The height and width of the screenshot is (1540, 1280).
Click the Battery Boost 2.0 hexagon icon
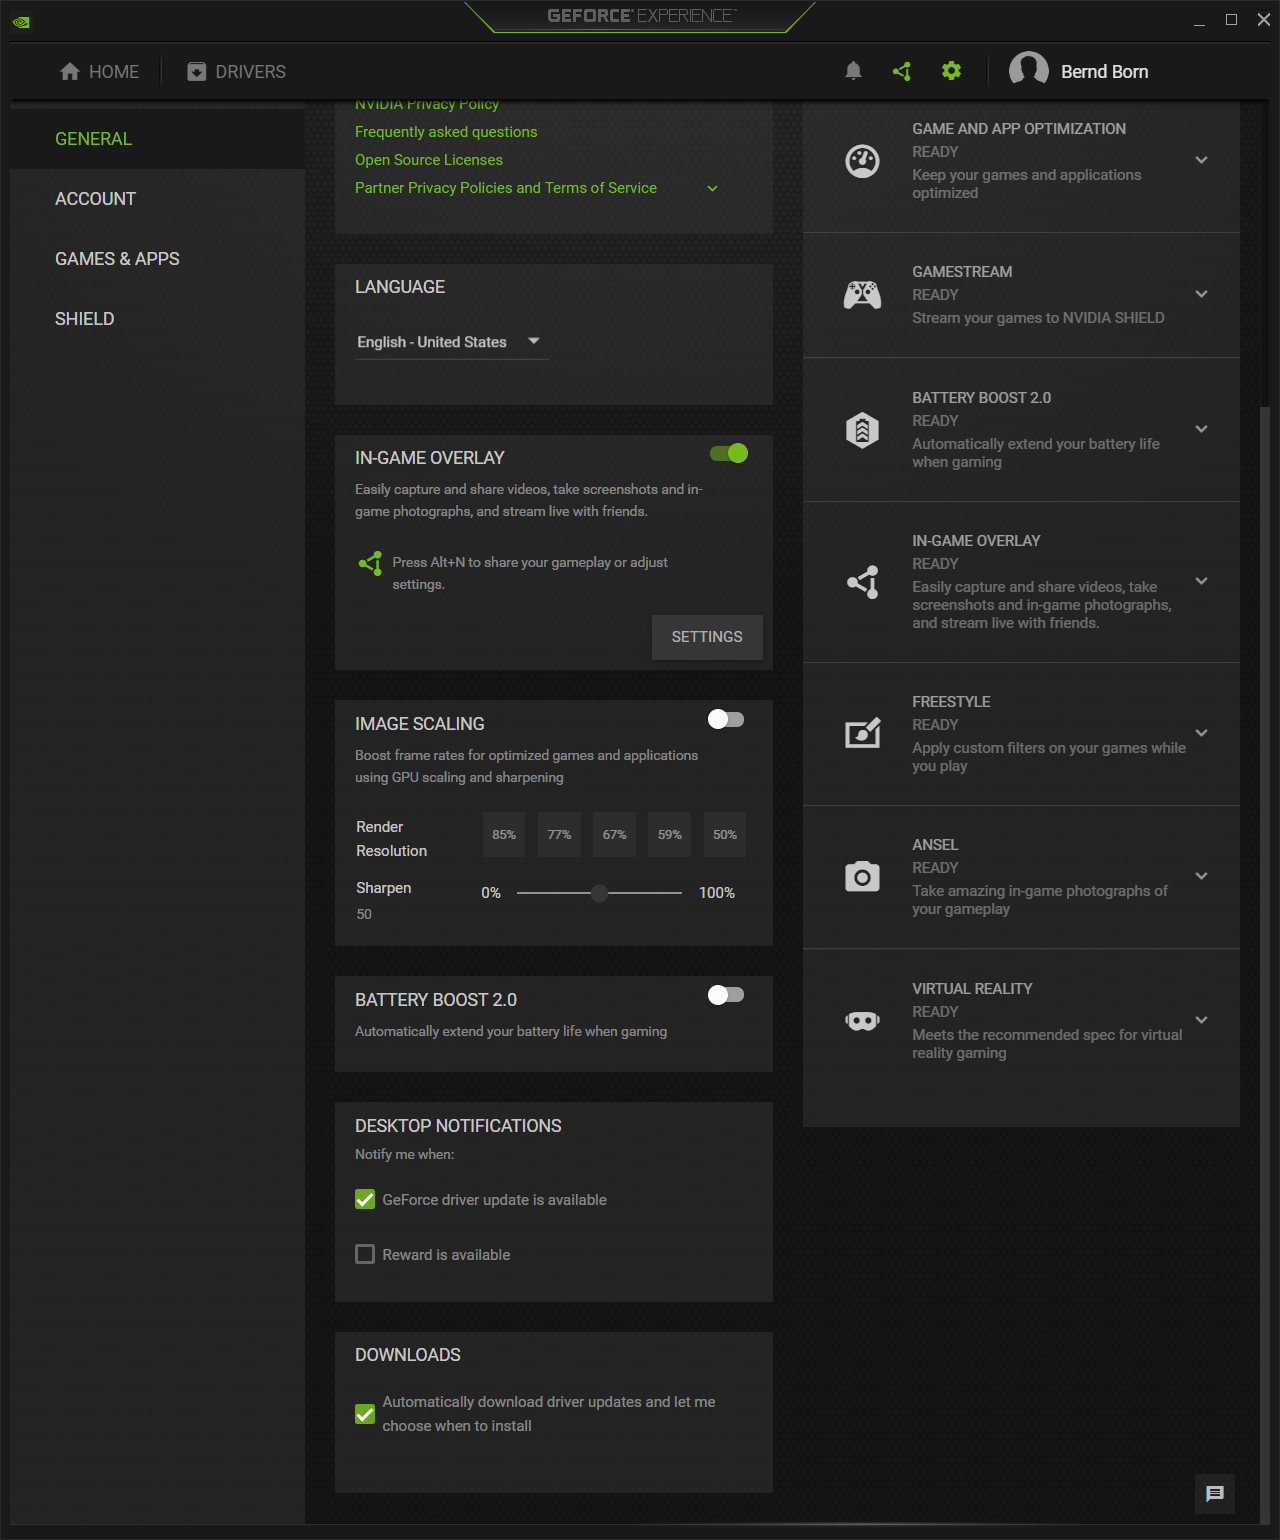click(862, 430)
